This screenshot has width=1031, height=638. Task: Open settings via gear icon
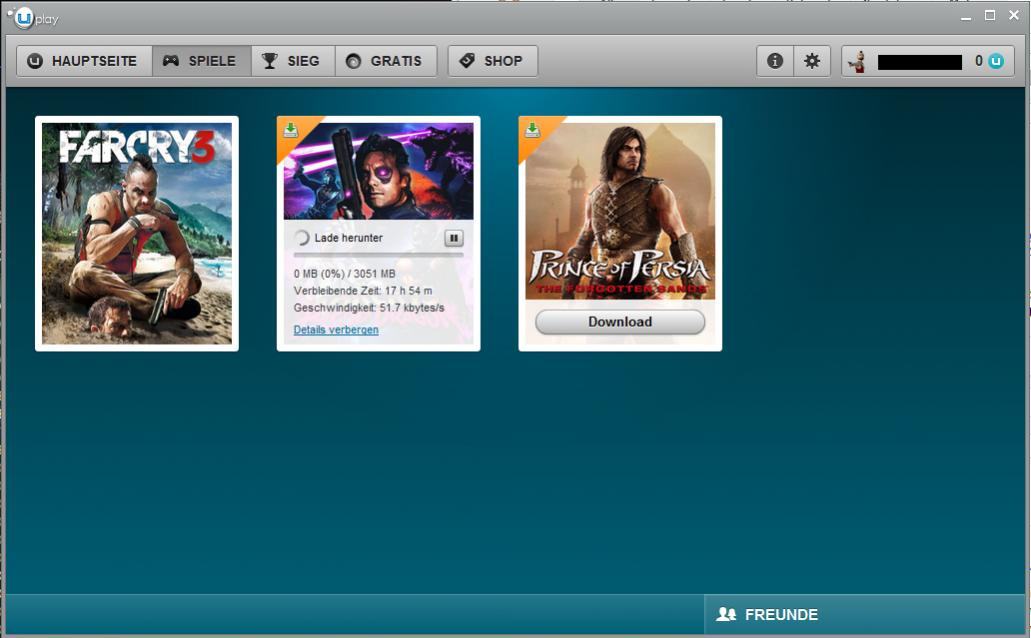pos(812,61)
